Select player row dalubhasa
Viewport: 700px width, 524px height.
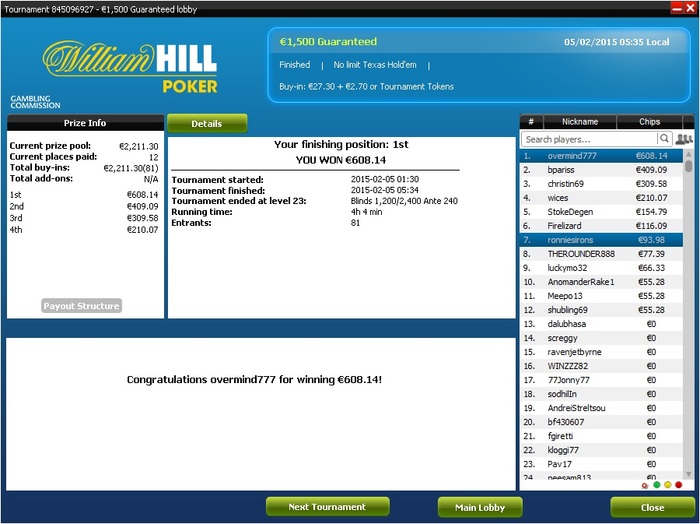click(601, 324)
